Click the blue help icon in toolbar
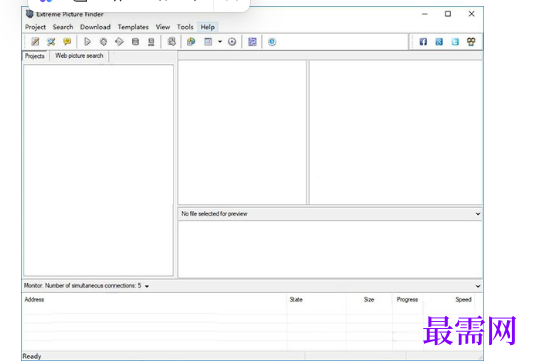This screenshot has width=535, height=362. point(272,42)
